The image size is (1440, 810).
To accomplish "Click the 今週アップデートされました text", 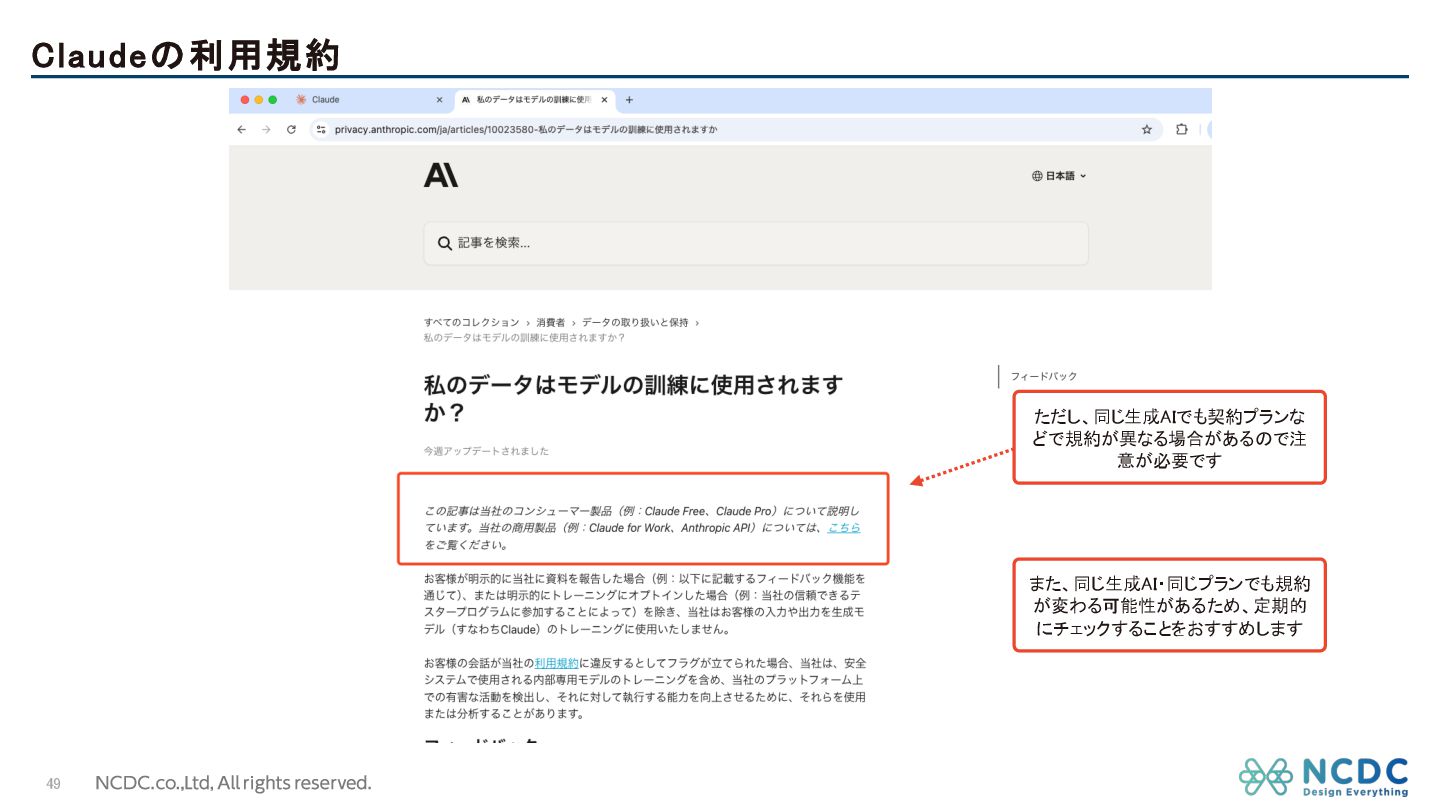I will click(x=486, y=451).
